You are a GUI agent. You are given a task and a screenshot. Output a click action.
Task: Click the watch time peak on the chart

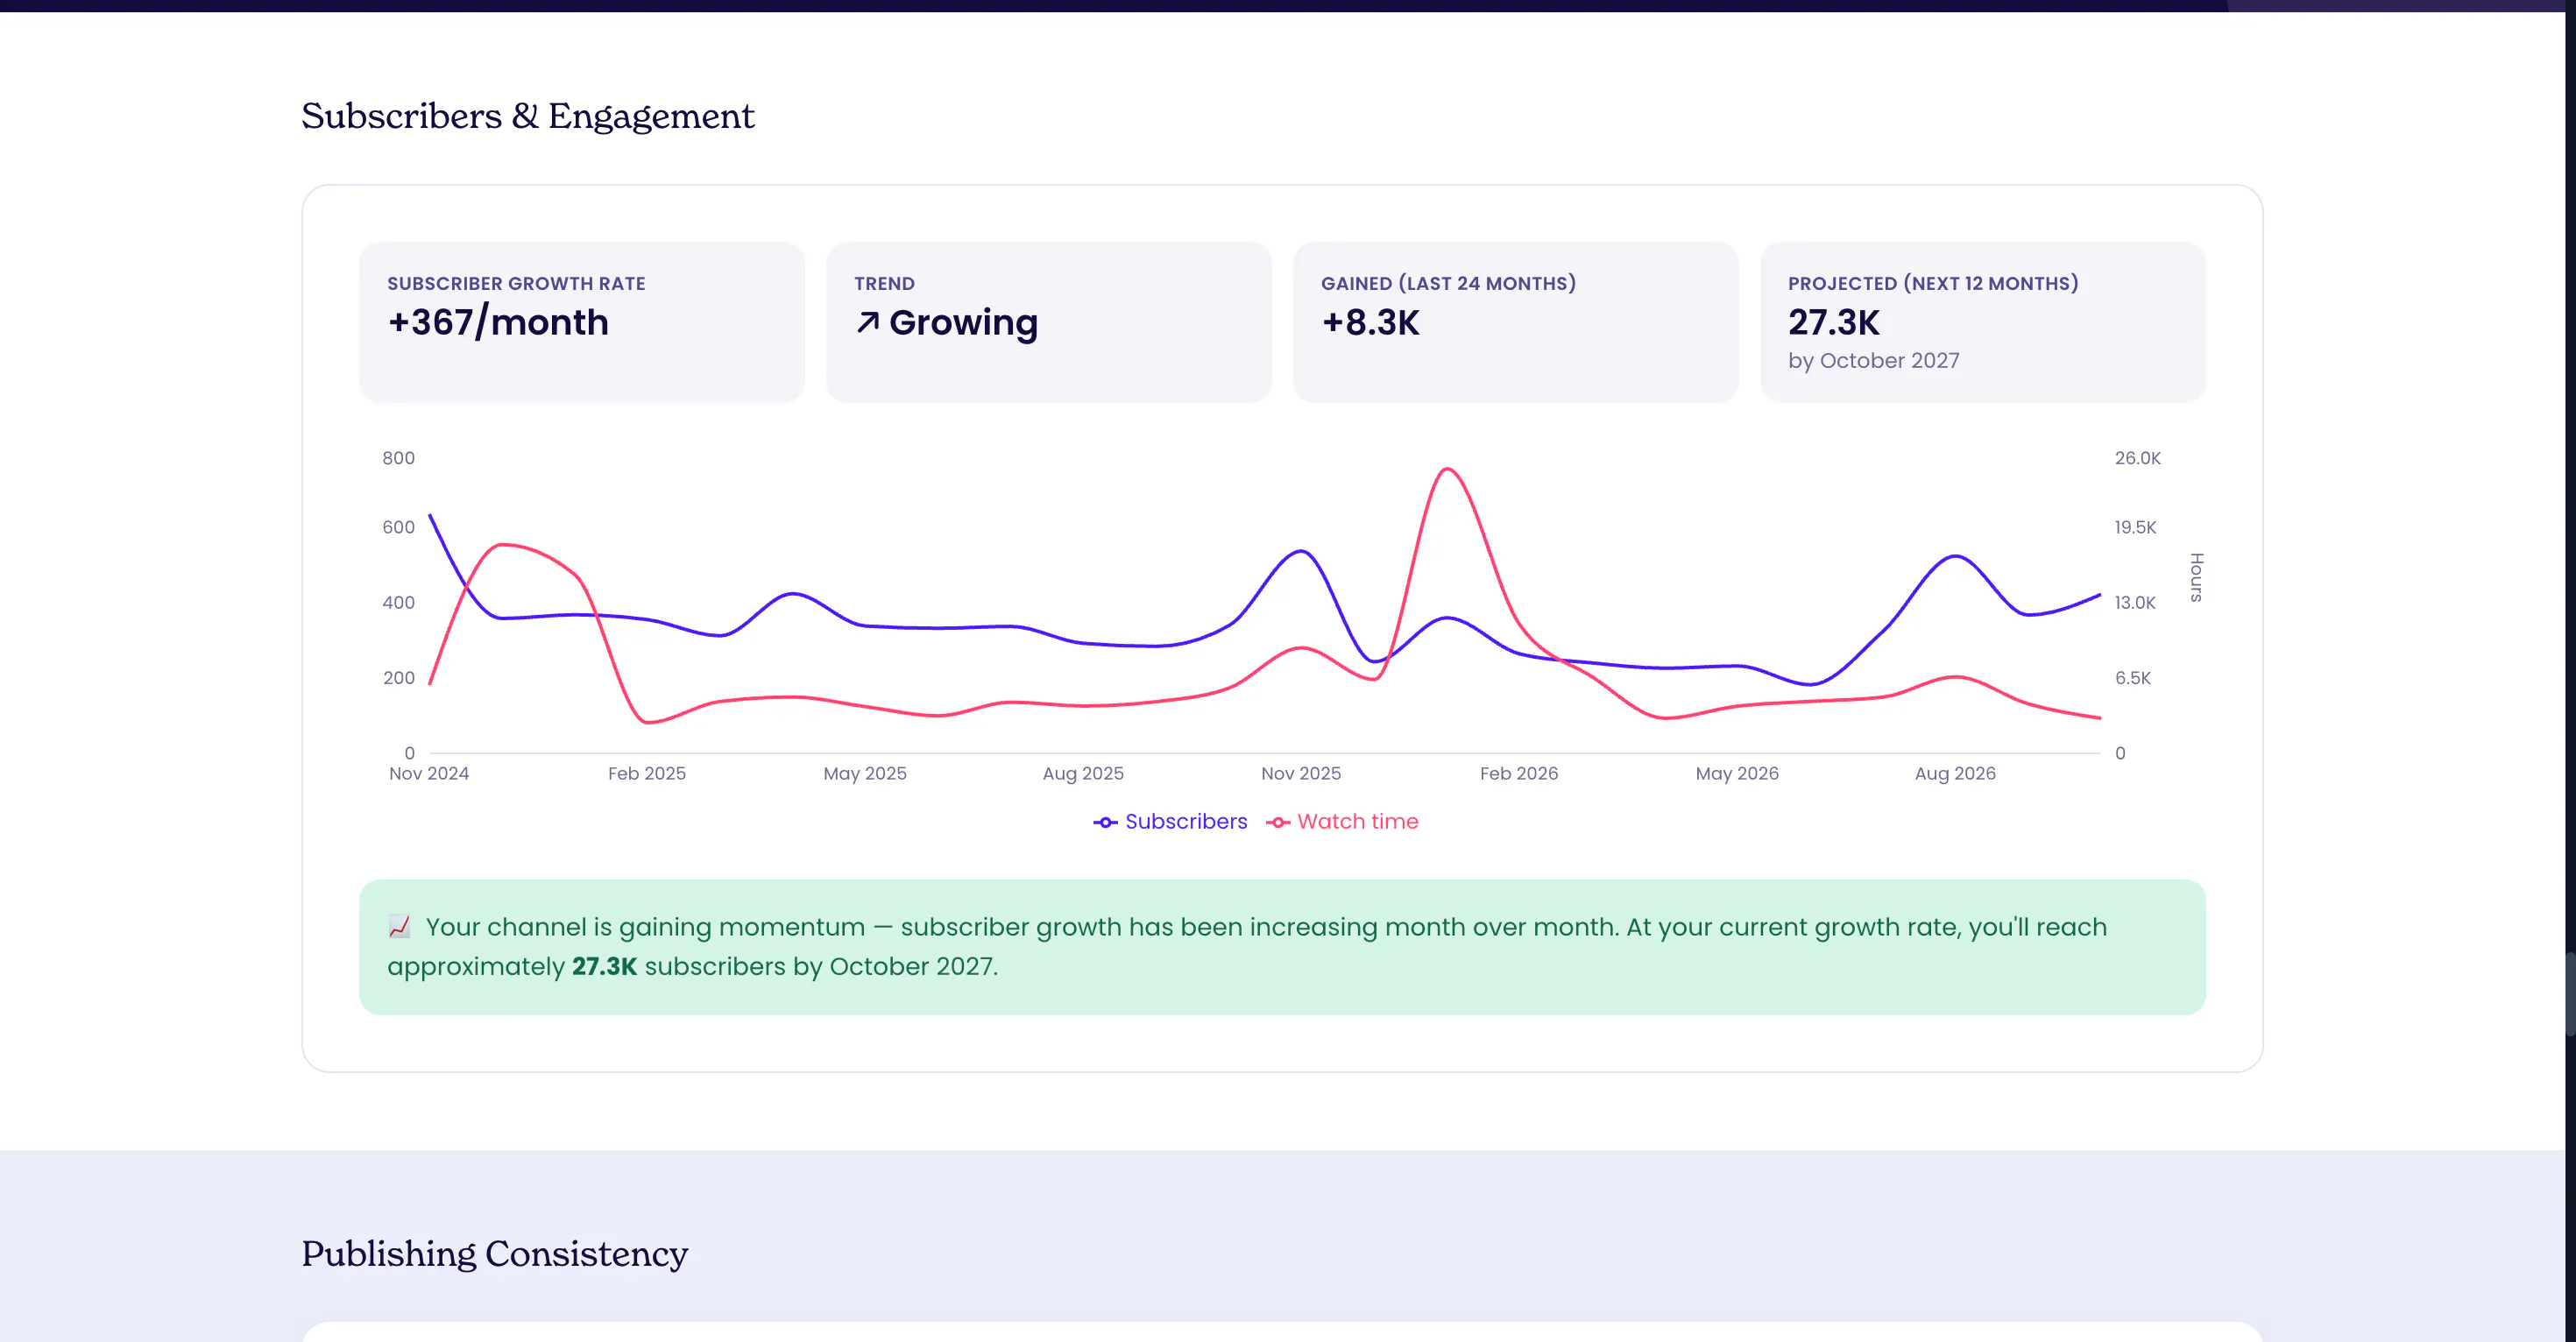1446,469
